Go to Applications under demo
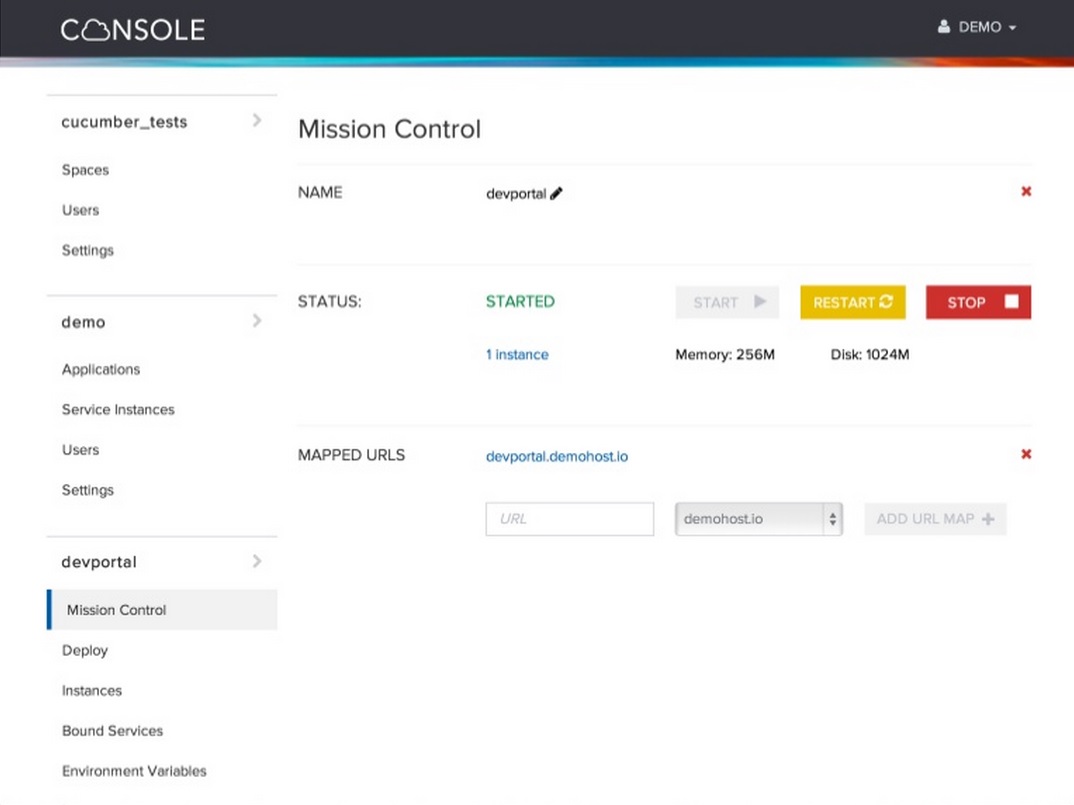This screenshot has height=805, width=1074. coord(101,369)
